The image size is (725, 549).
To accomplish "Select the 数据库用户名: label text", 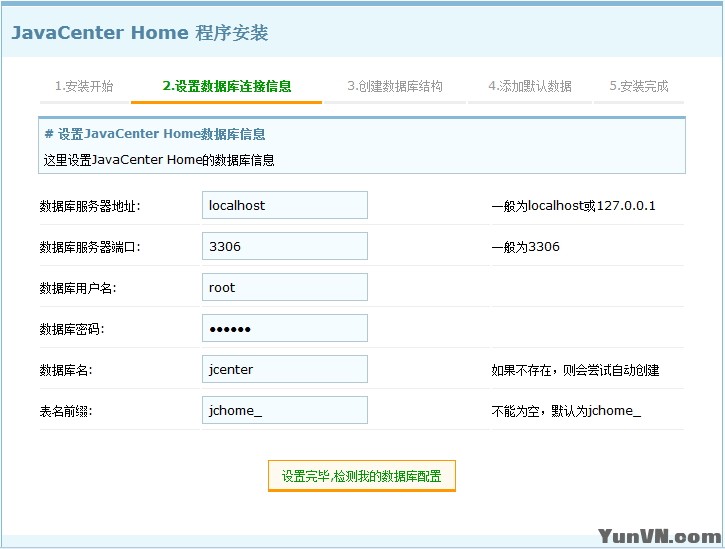I will tap(78, 288).
